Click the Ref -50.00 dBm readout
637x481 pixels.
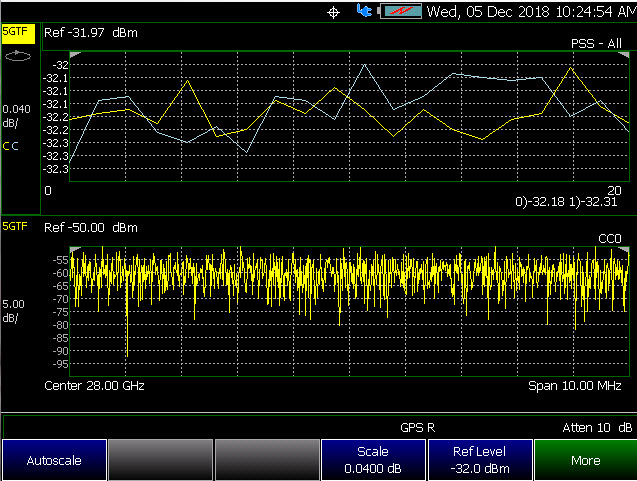[91, 228]
